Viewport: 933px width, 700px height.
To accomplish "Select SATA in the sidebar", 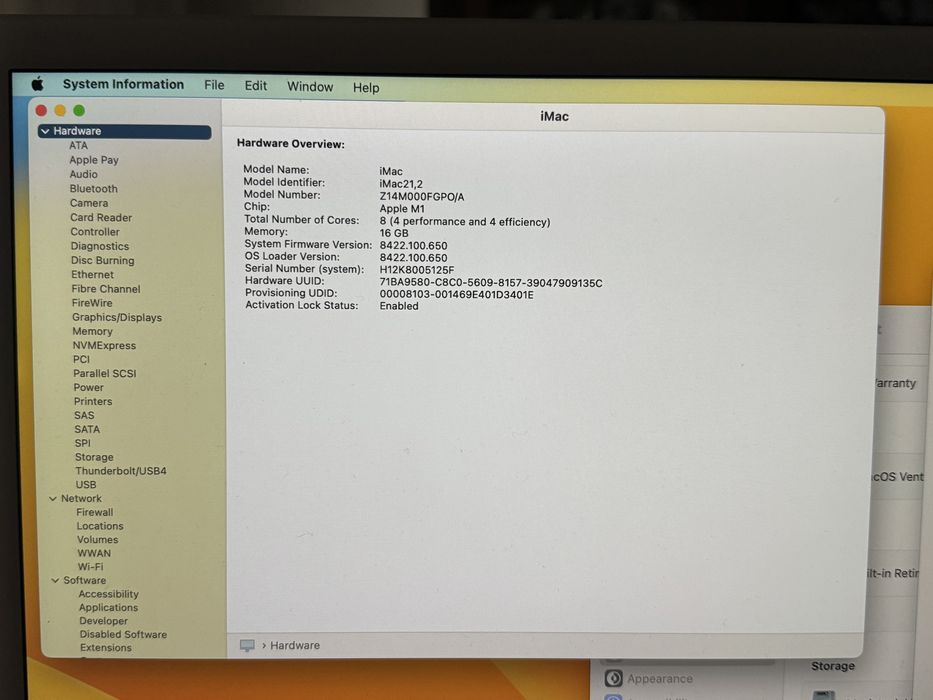I will coord(87,430).
